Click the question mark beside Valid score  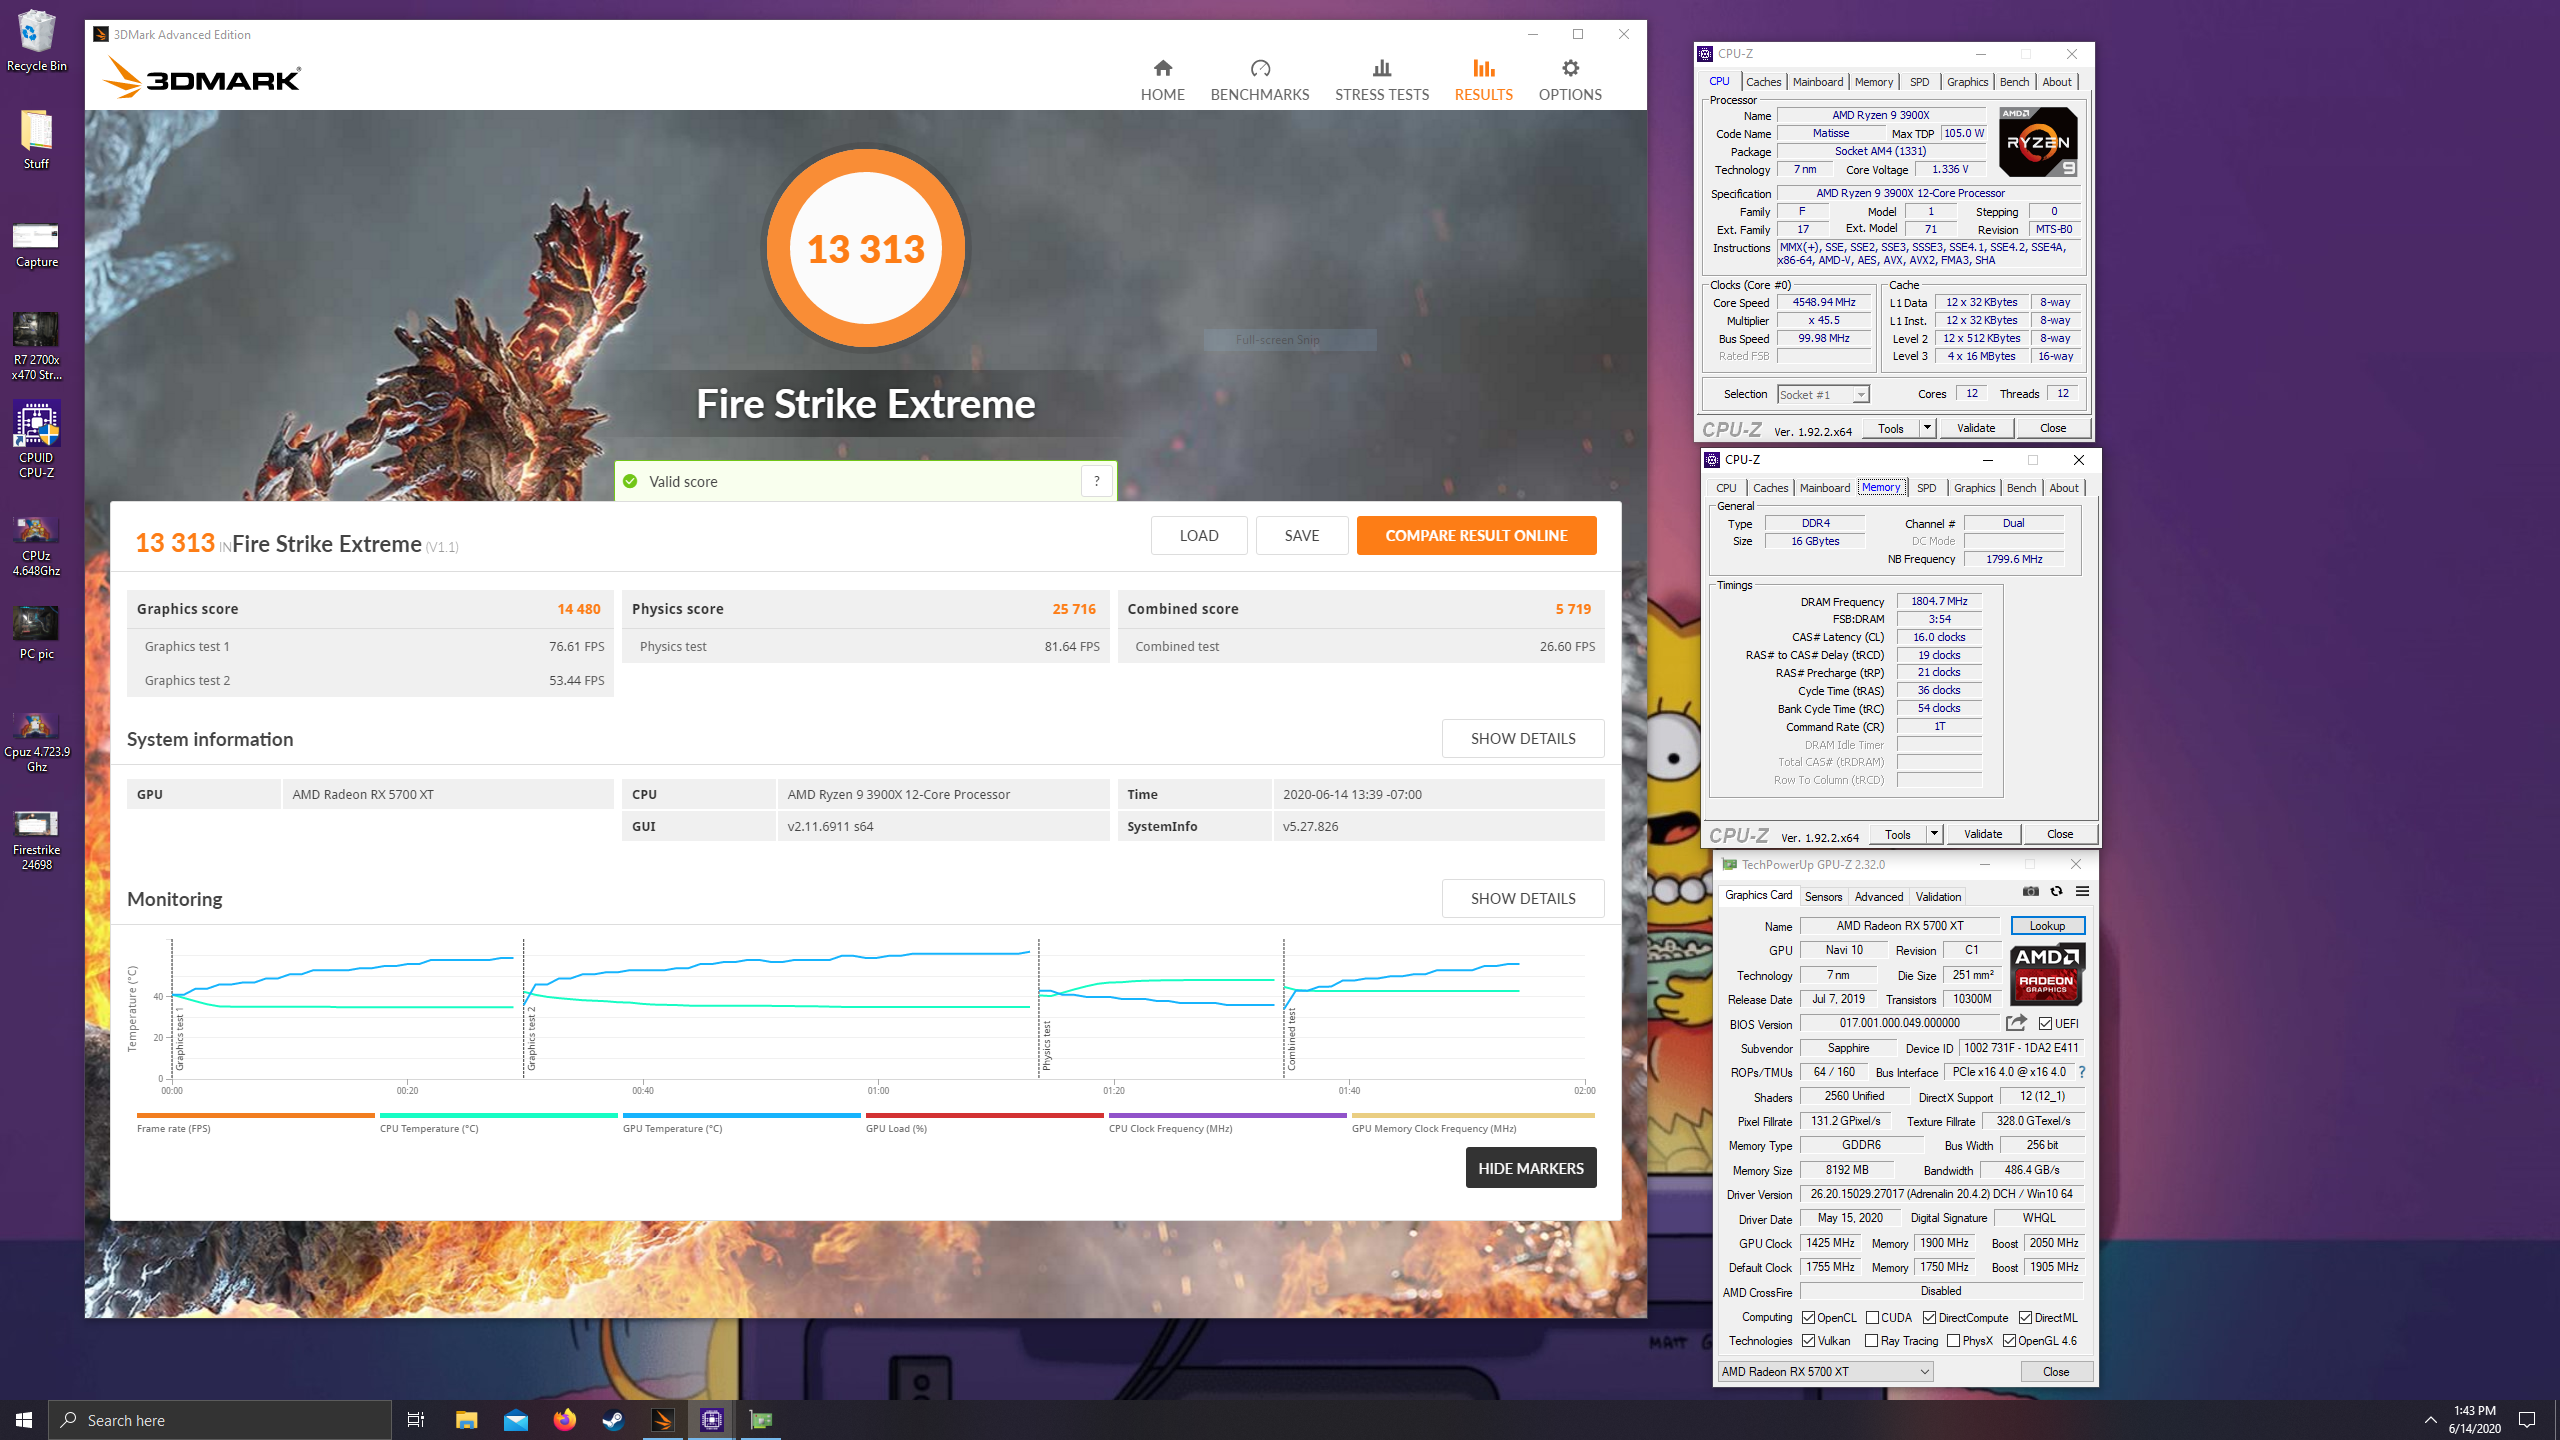coord(1097,481)
